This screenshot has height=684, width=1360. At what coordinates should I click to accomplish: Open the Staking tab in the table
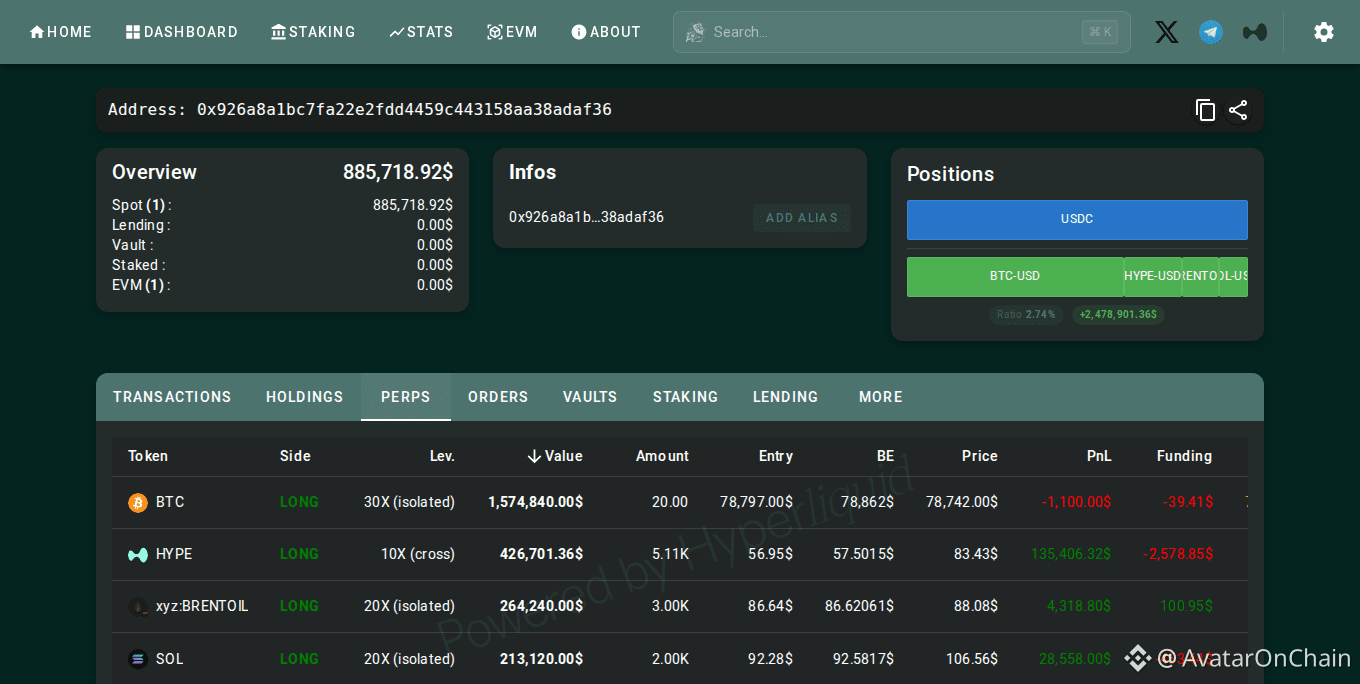coord(686,397)
